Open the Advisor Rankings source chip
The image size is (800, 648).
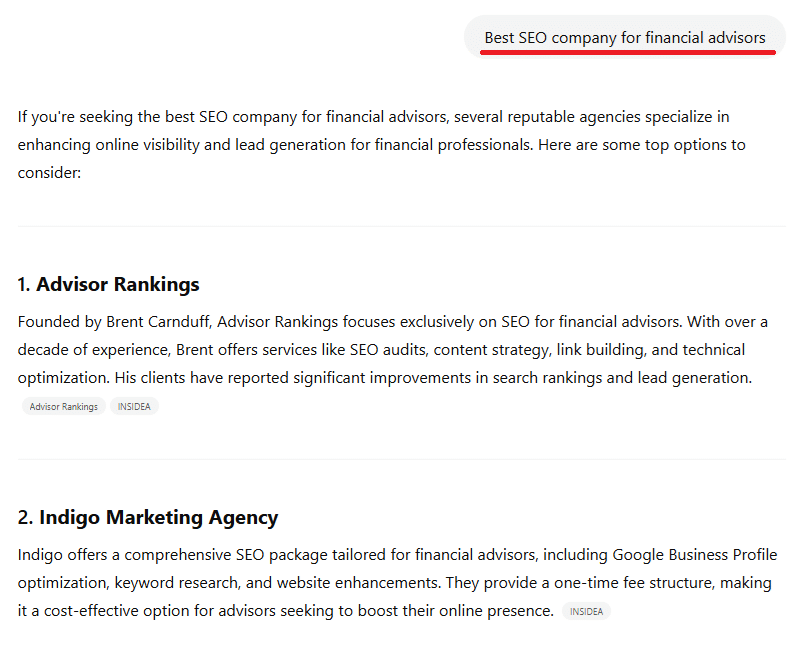pos(64,407)
